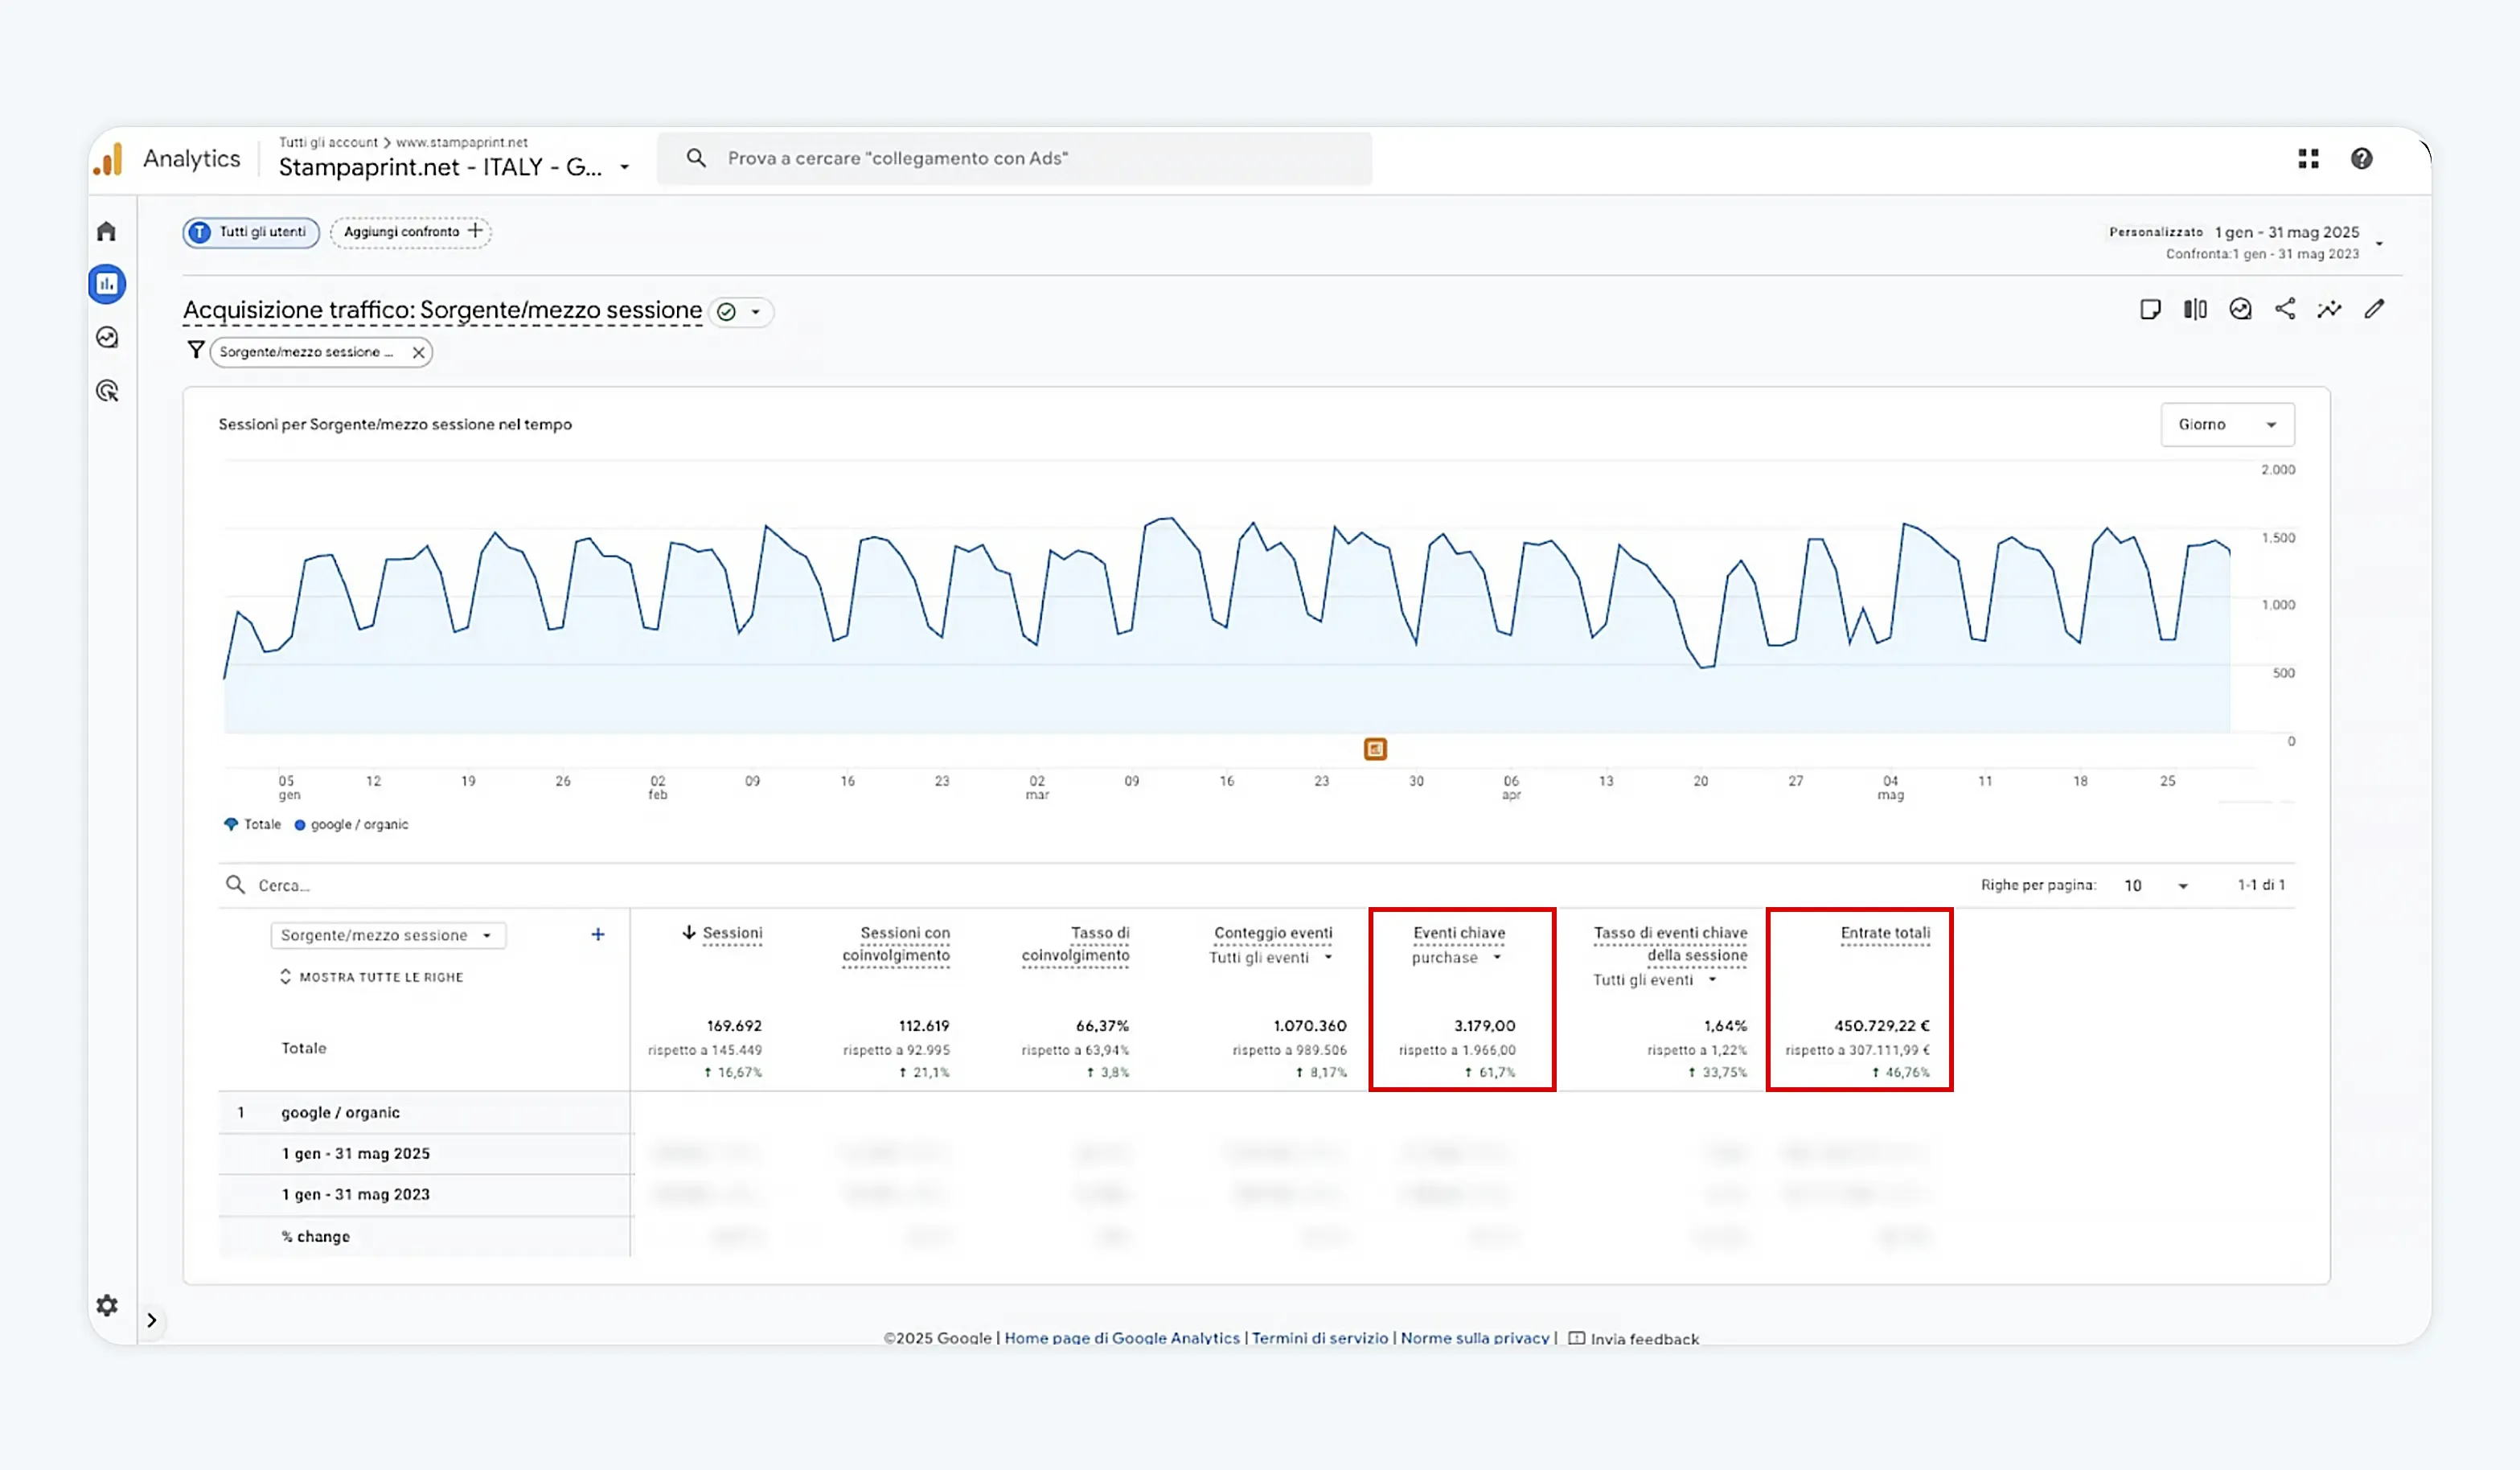2520x1470 pixels.
Task: Click the Conteggio eventi column header
Action: [x=1273, y=933]
